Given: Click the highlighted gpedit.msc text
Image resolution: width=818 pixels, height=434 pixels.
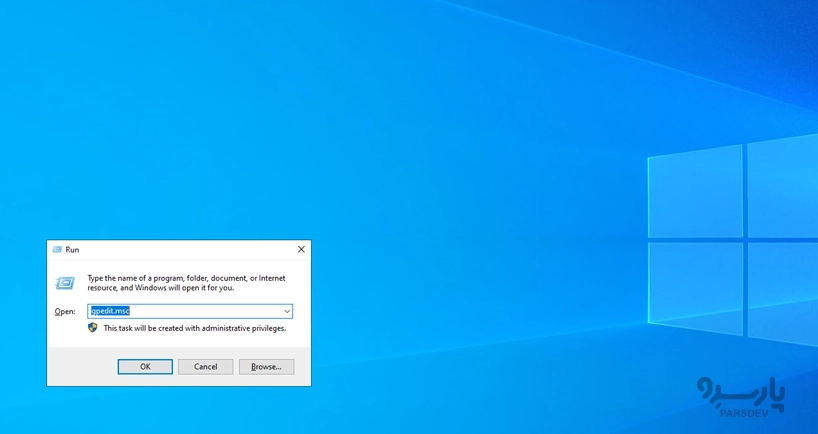Looking at the screenshot, I should 110,312.
